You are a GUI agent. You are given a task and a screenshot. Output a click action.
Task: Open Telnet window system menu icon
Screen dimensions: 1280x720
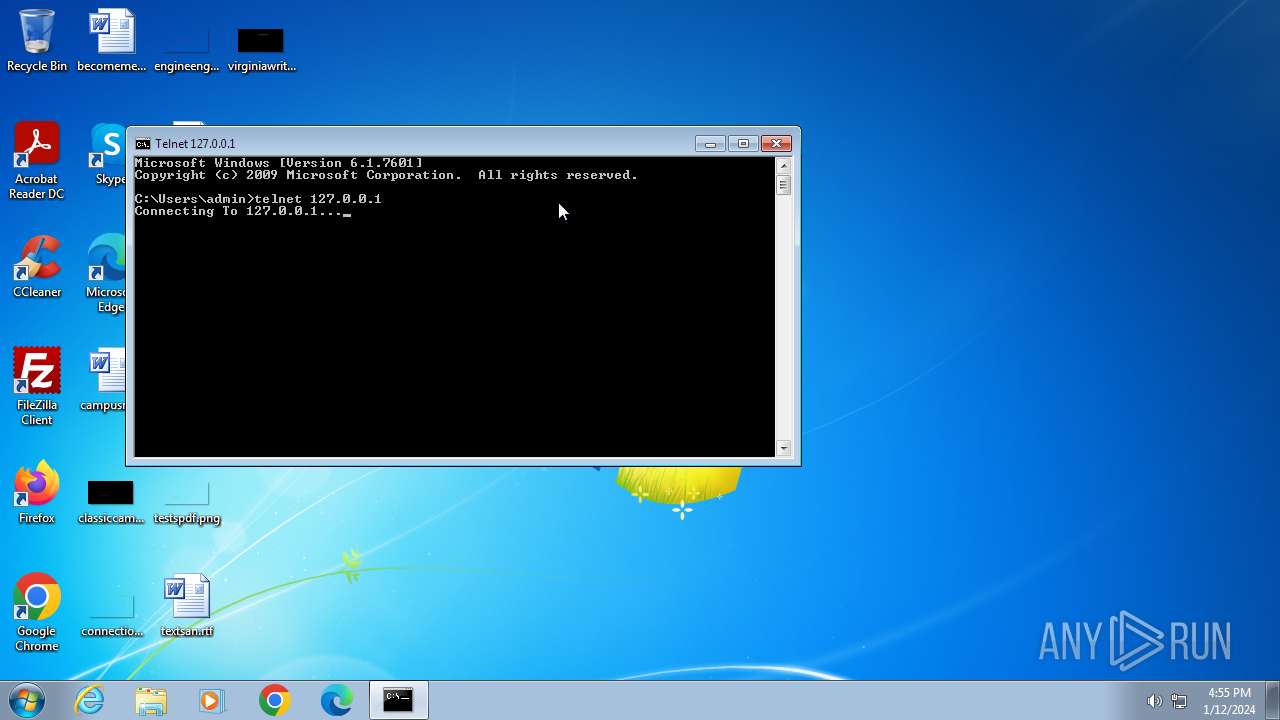[x=143, y=144]
